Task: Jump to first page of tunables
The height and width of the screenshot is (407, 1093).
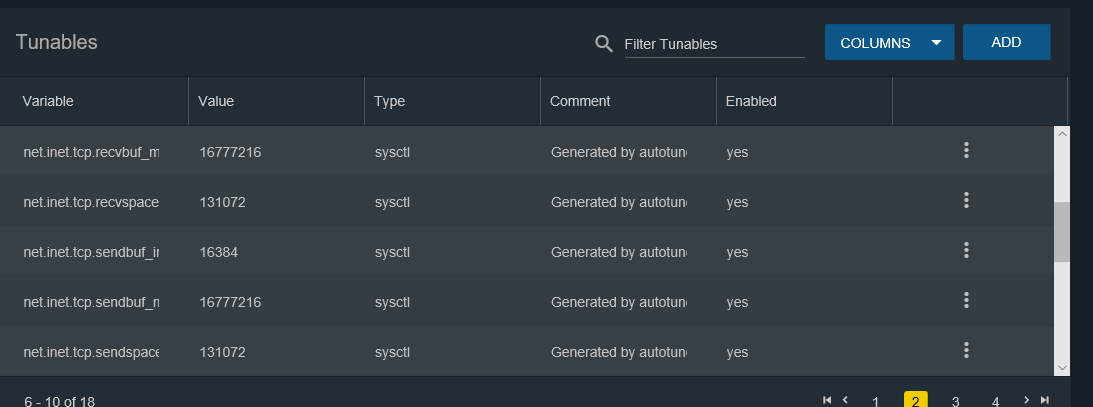Action: pyautogui.click(x=827, y=400)
